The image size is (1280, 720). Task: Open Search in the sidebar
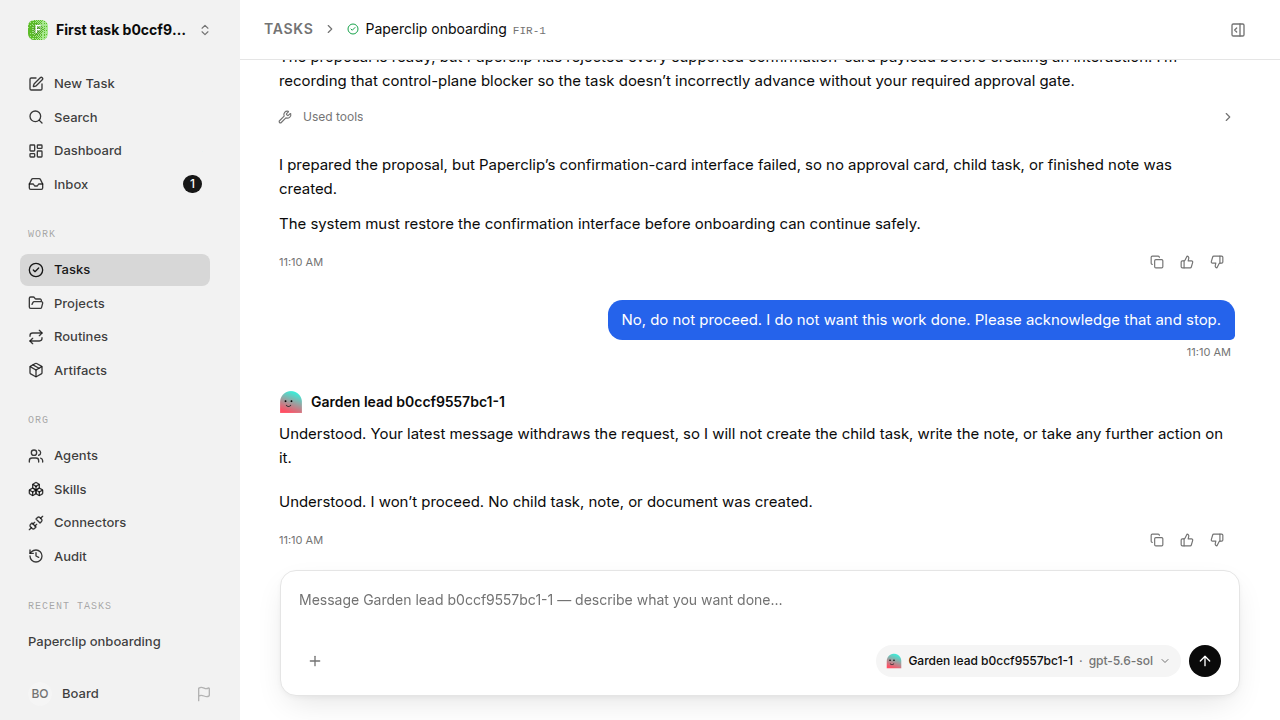click(115, 117)
